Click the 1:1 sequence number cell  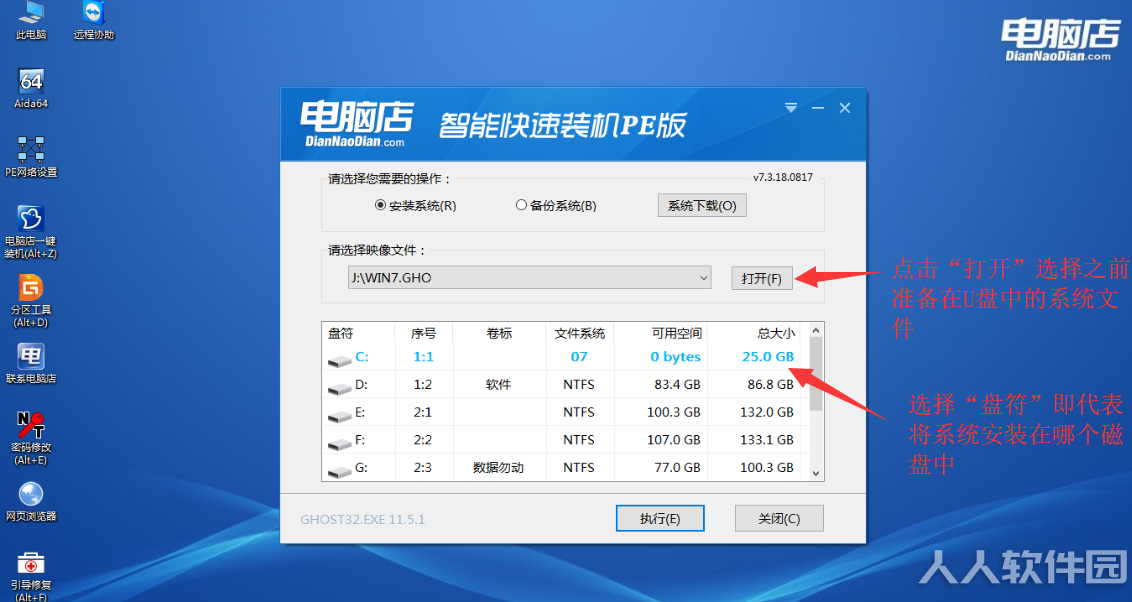pos(423,357)
